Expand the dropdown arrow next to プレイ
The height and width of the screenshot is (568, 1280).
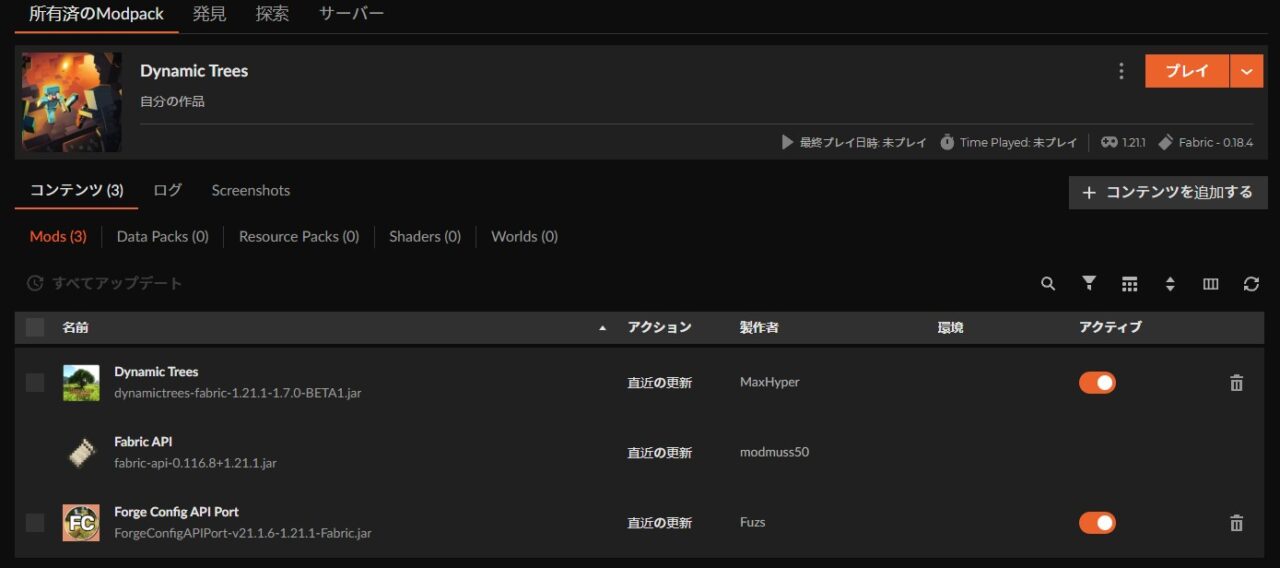coord(1246,71)
